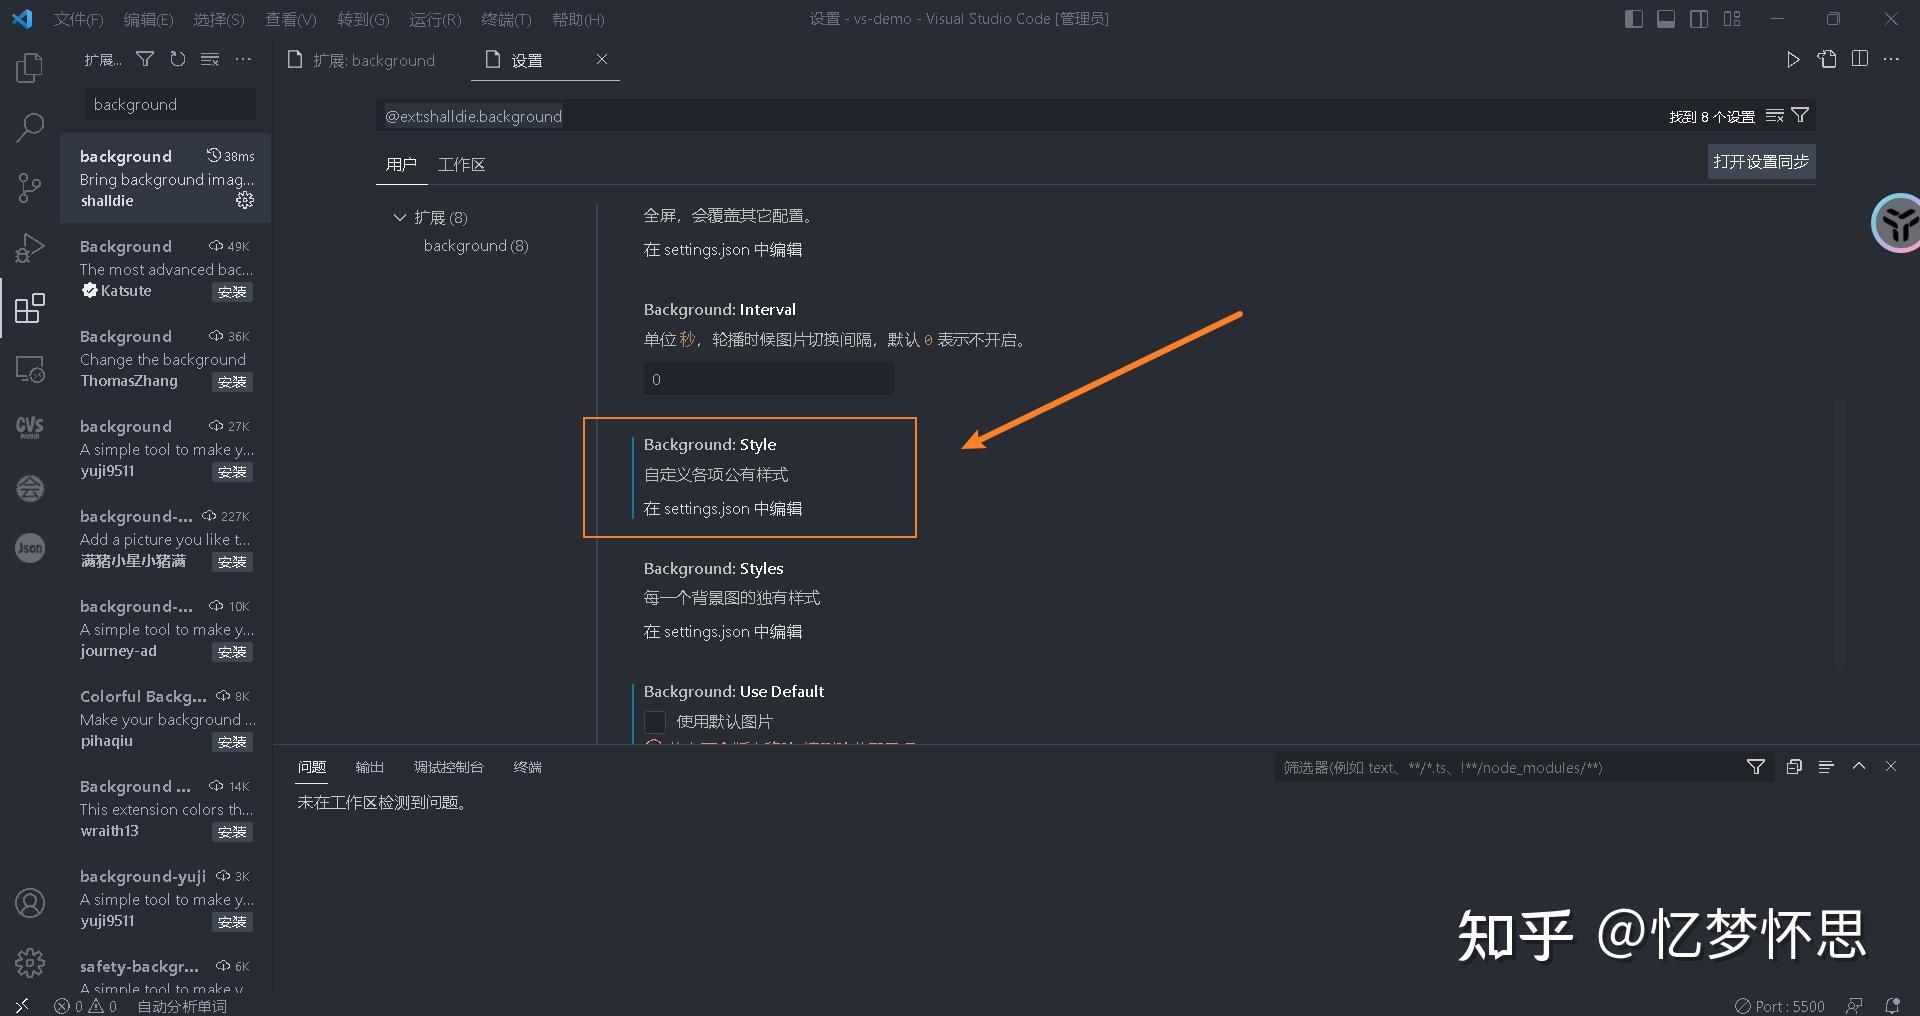Open the filter dropdown in the 问题 panel
This screenshot has width=1920, height=1016.
coord(1755,767)
